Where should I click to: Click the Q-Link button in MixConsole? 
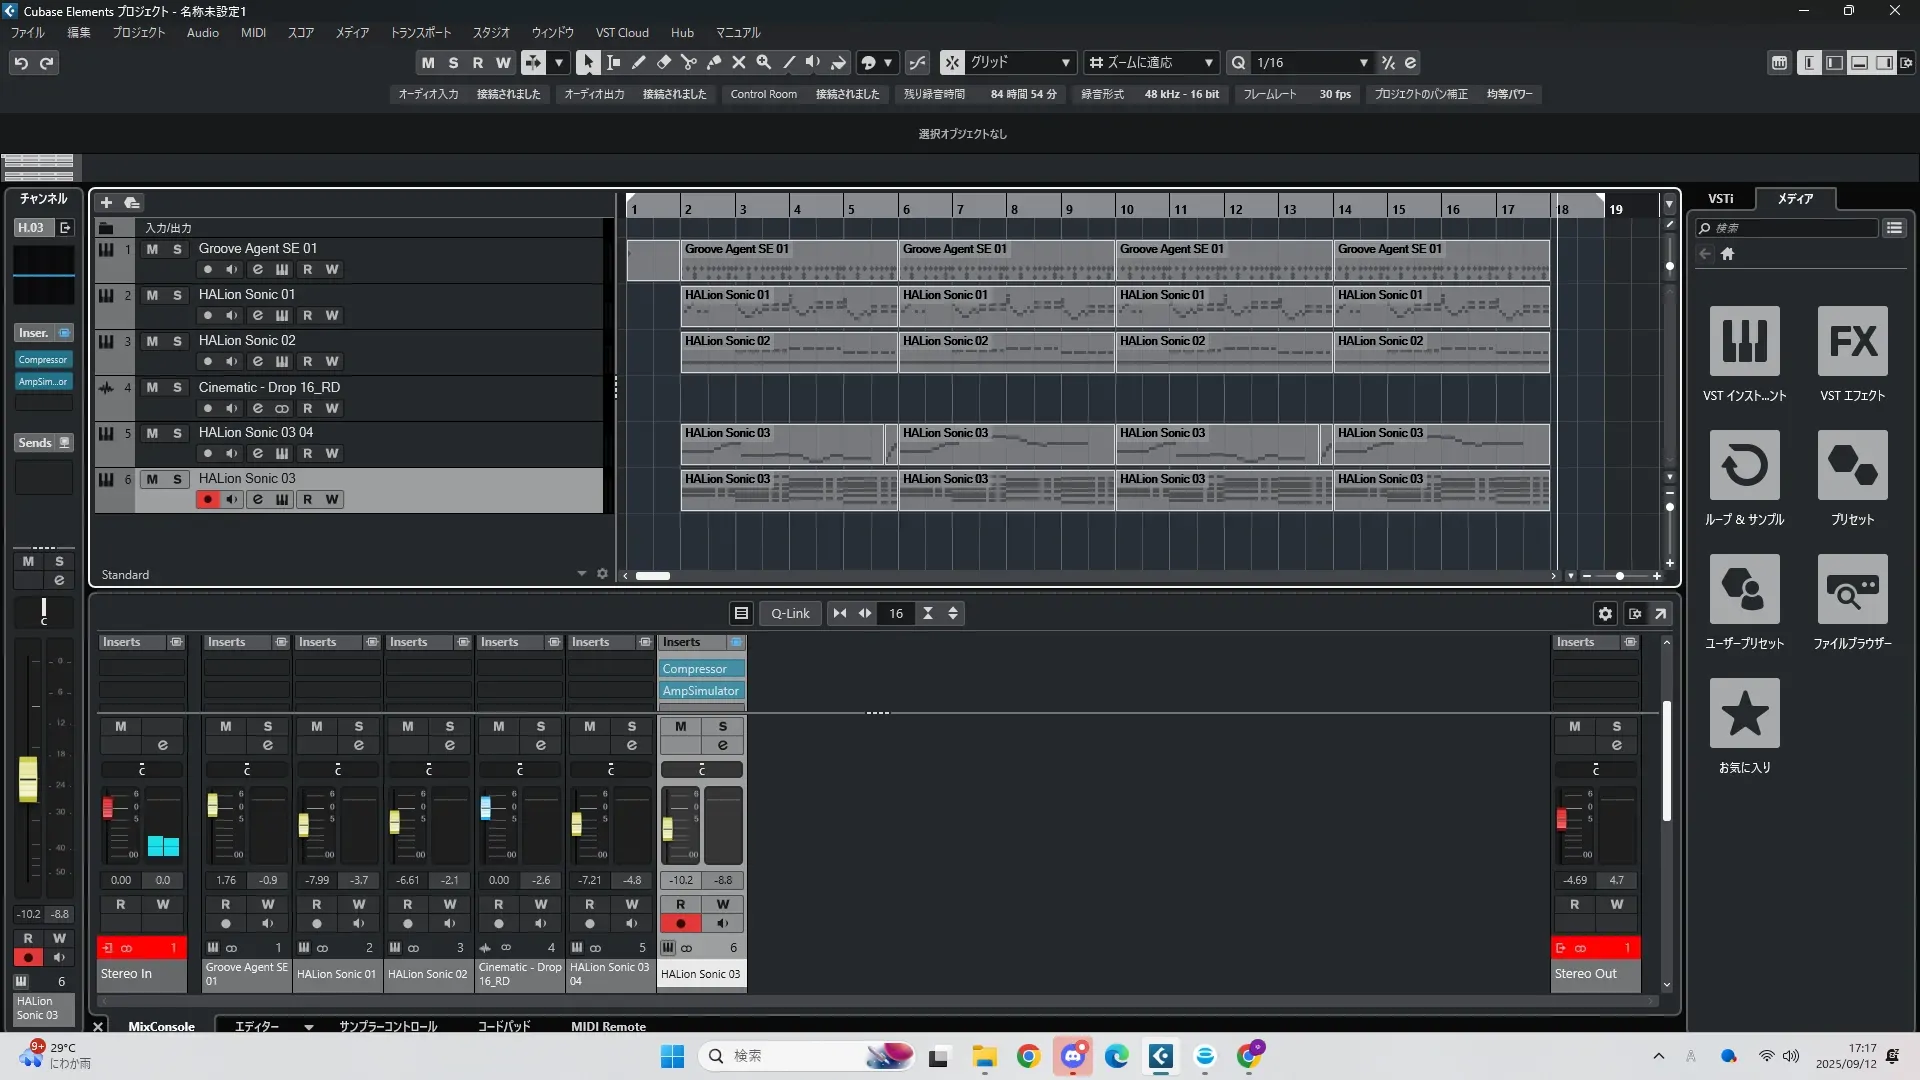click(790, 614)
